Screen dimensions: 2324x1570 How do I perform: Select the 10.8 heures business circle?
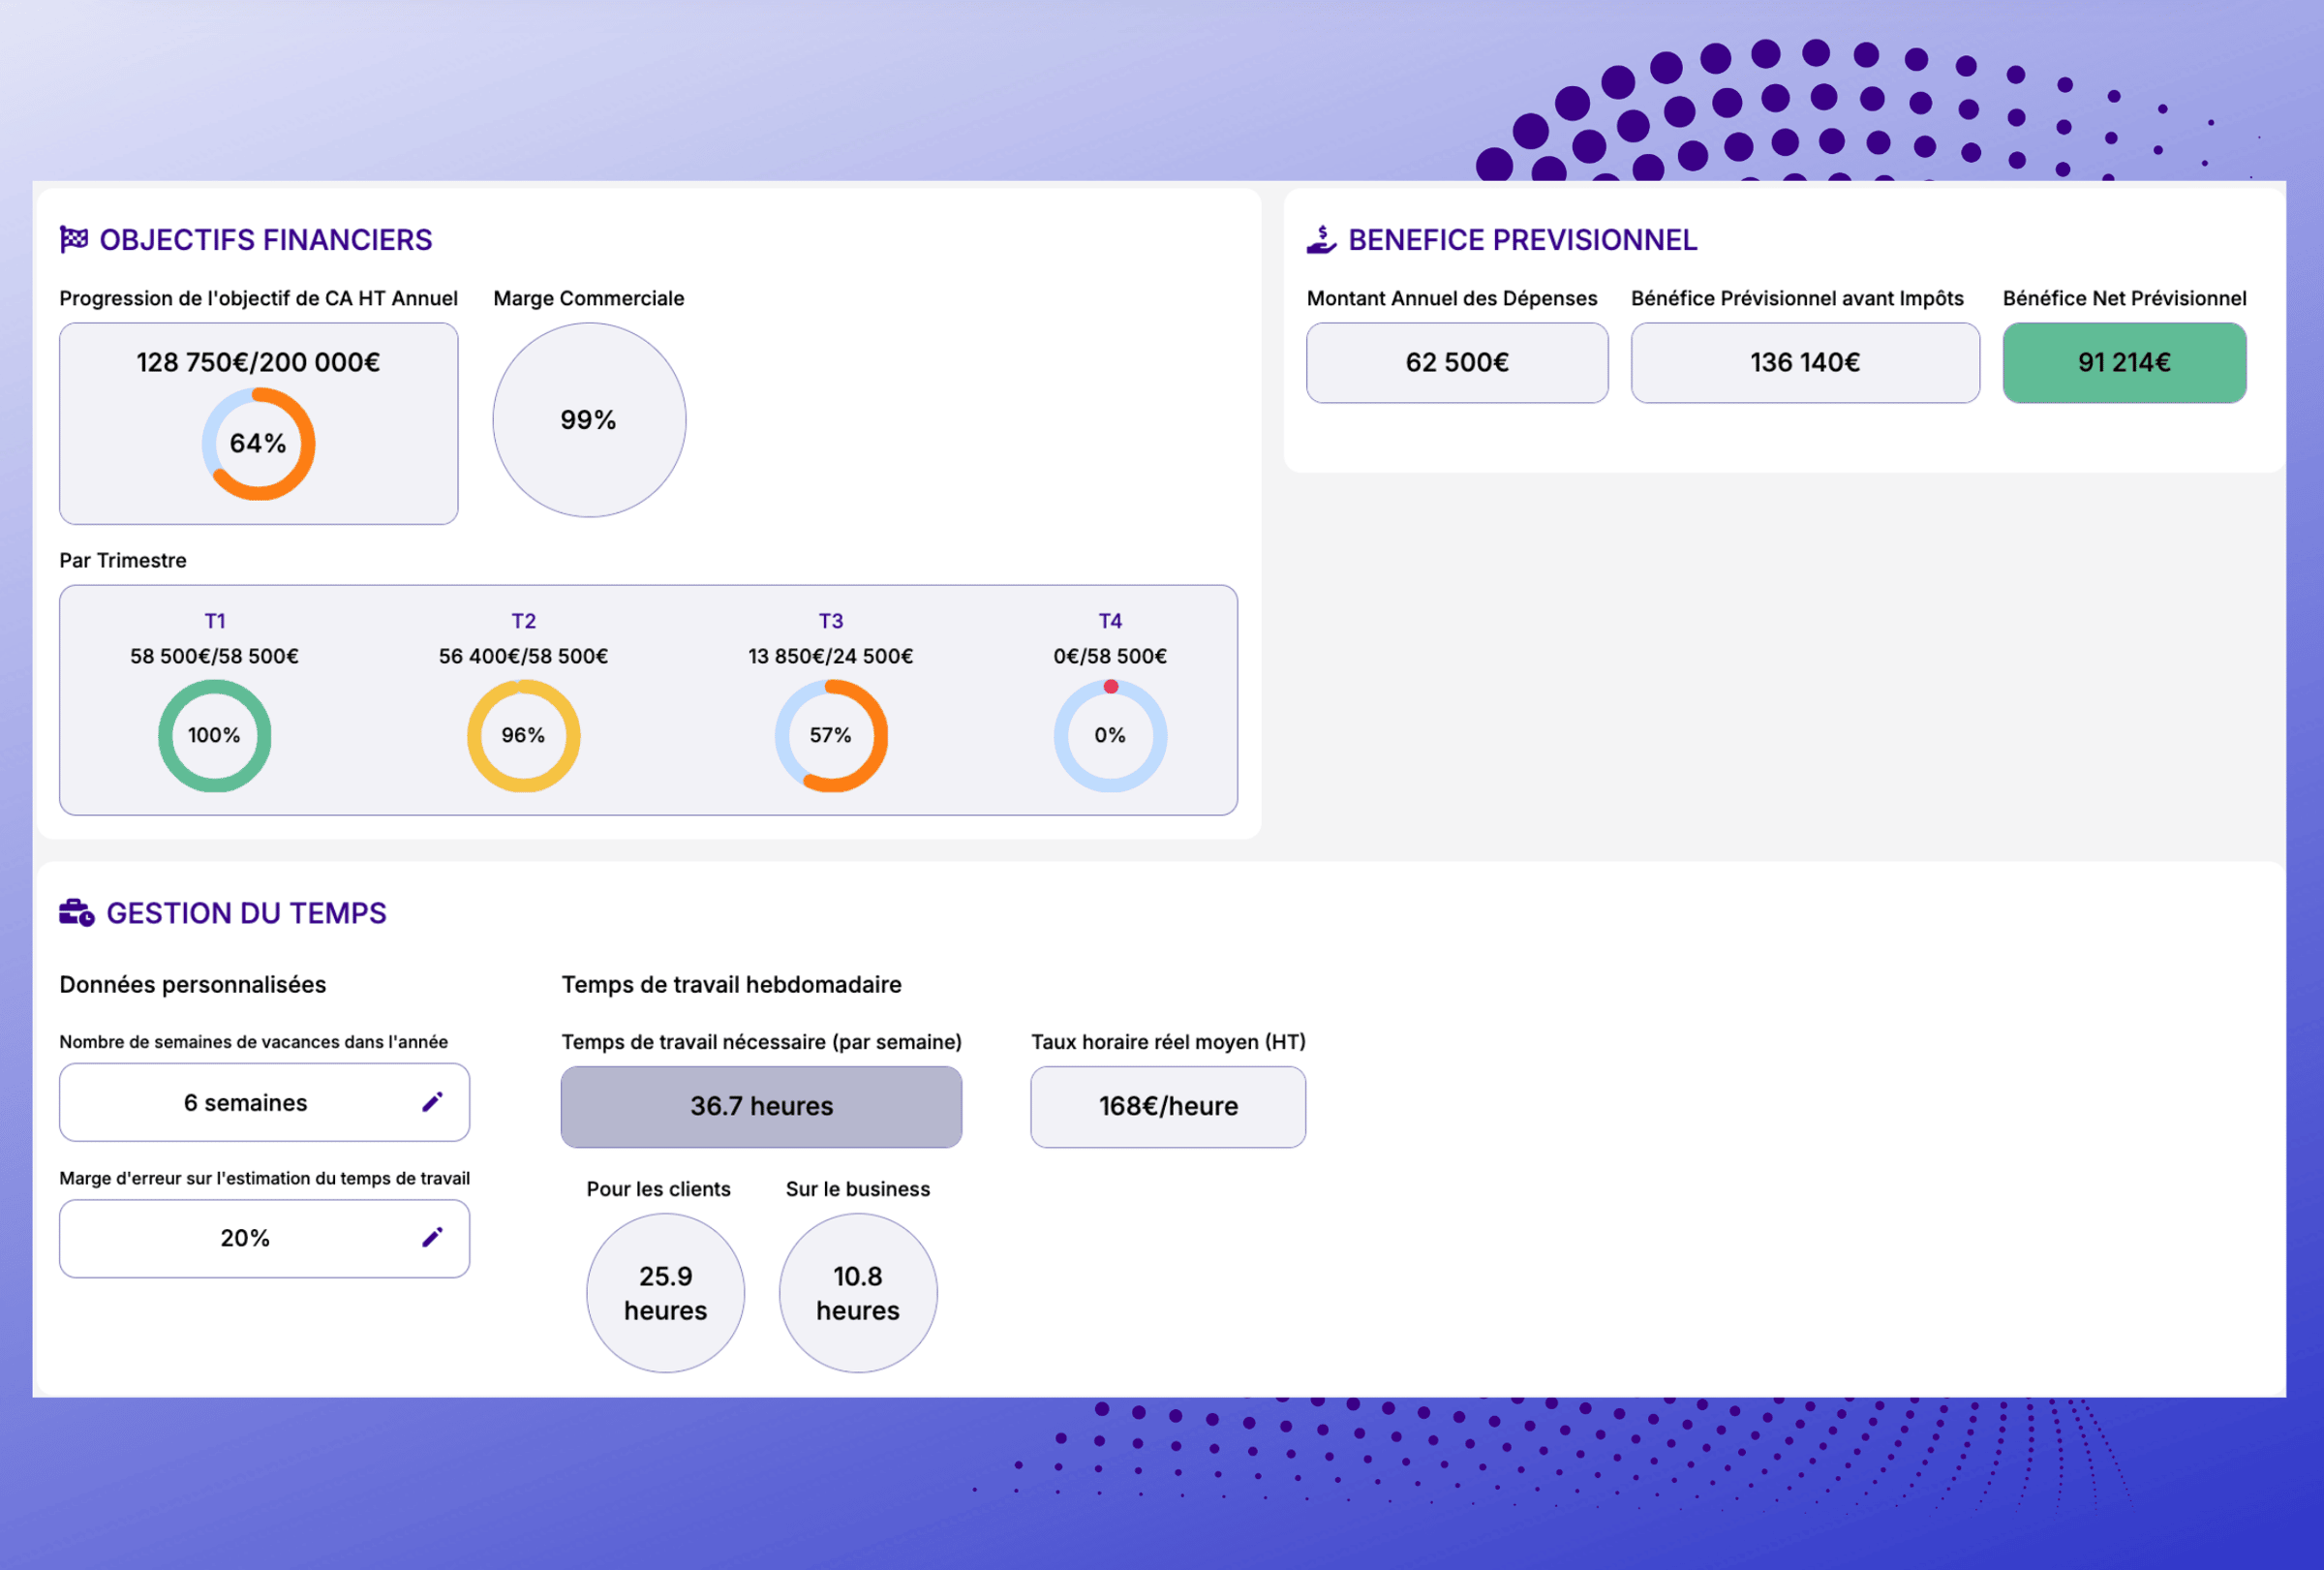[858, 1293]
